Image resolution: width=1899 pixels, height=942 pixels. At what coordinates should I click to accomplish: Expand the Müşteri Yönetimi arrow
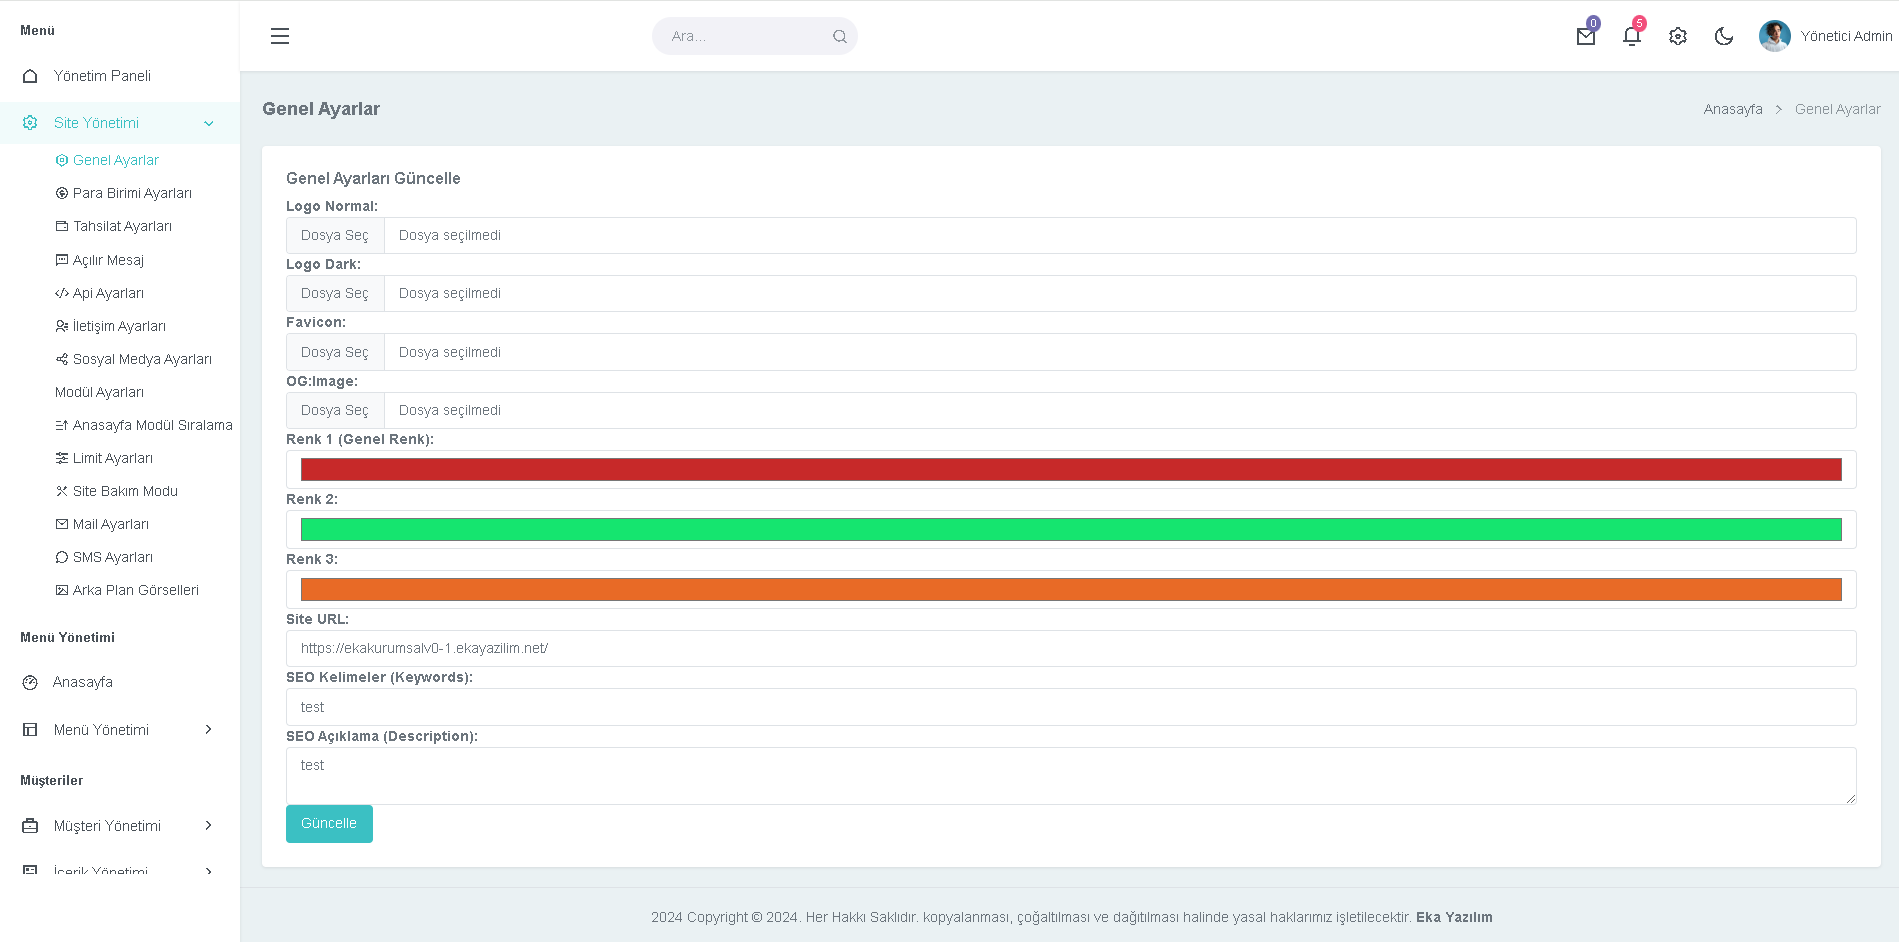(x=208, y=825)
